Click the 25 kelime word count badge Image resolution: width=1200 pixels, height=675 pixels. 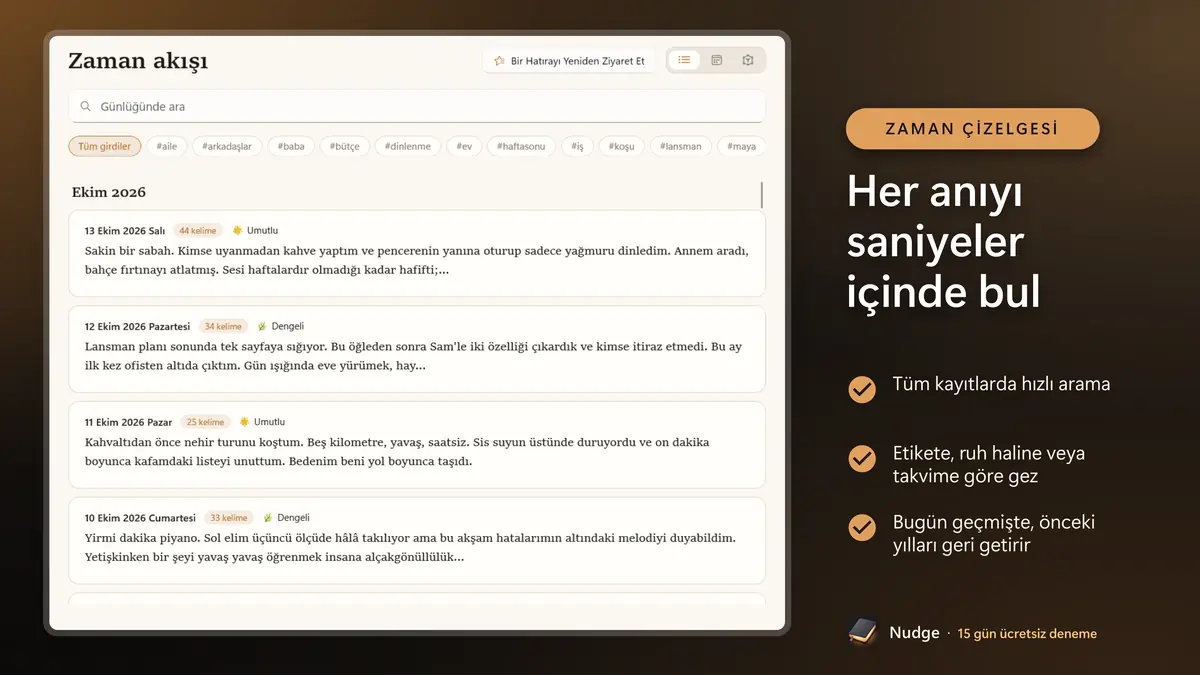[206, 422]
